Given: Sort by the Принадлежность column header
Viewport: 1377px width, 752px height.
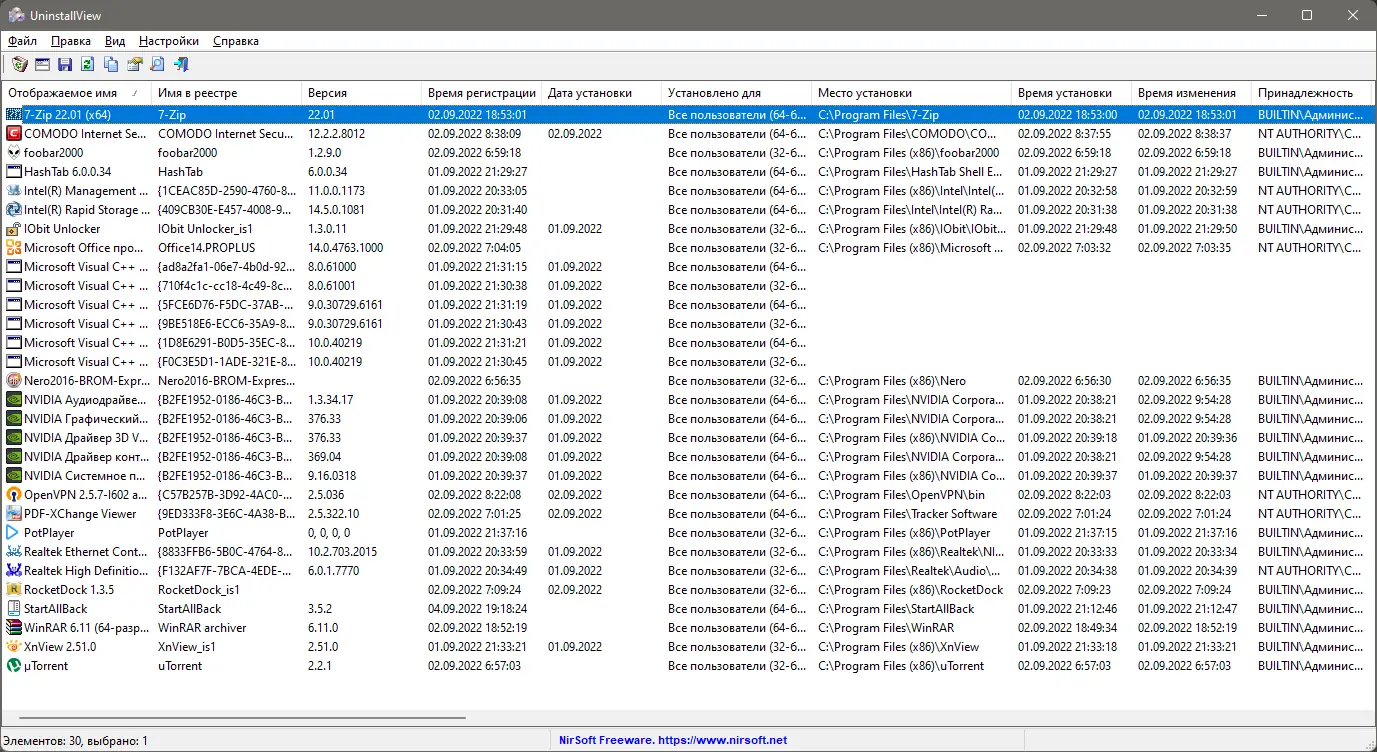Looking at the screenshot, I should [x=1311, y=93].
